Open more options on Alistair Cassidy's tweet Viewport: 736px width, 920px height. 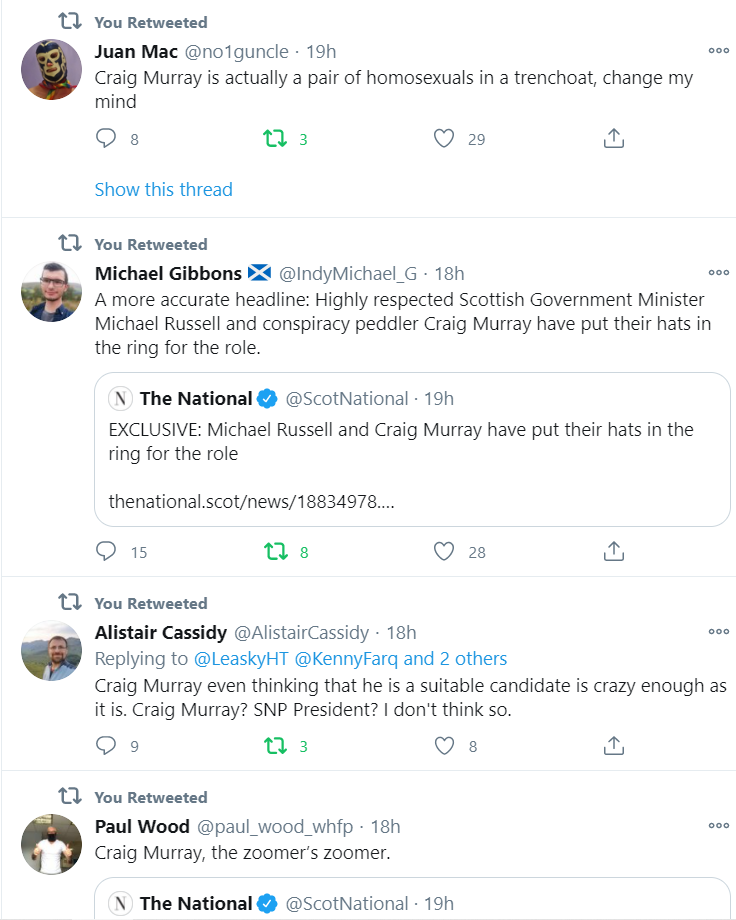pos(718,631)
